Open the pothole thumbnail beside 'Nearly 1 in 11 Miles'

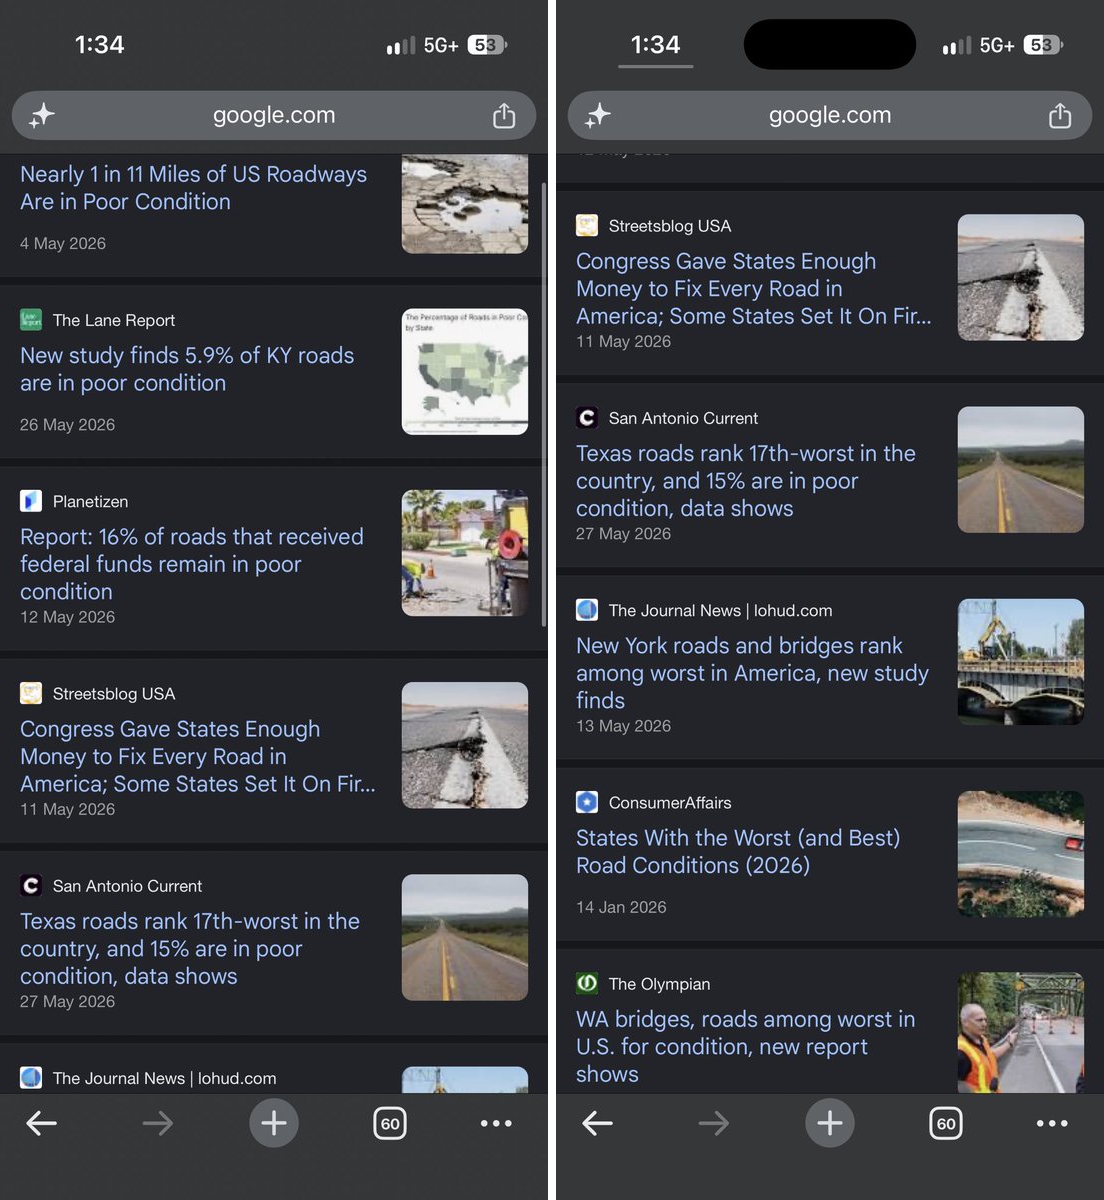tap(465, 203)
